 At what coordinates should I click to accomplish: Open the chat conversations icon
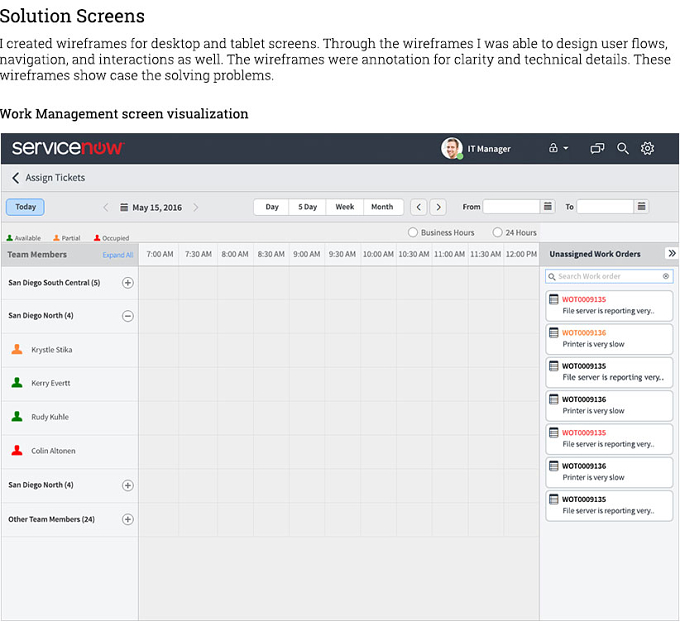coord(597,148)
